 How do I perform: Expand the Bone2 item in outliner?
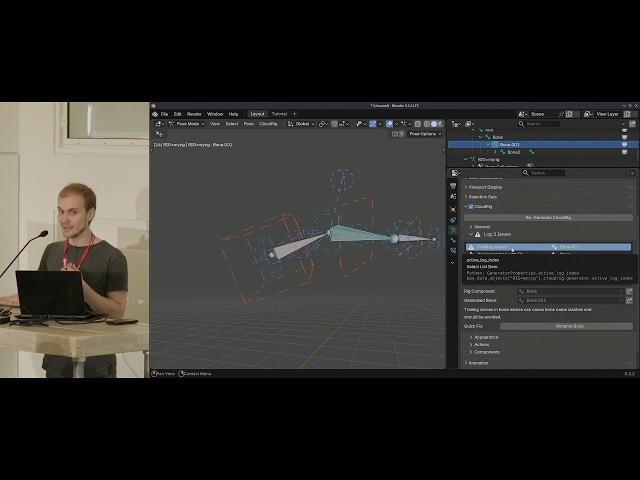495,152
